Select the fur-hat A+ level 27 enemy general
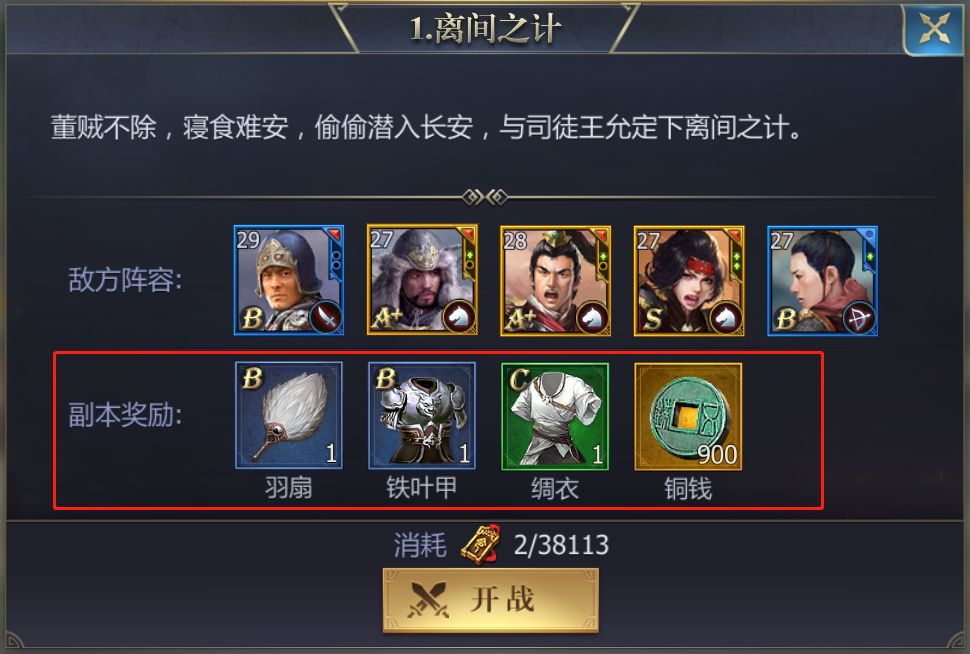This screenshot has height=654, width=970. click(422, 280)
